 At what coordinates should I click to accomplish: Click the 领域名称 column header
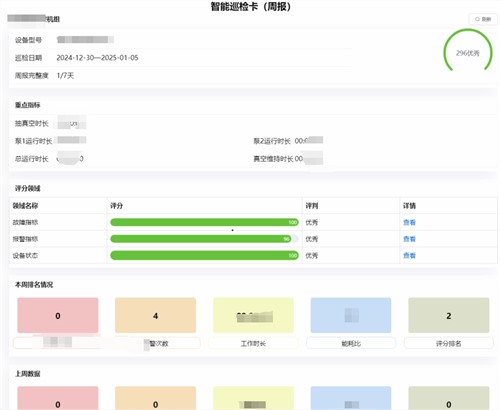[x=25, y=206]
